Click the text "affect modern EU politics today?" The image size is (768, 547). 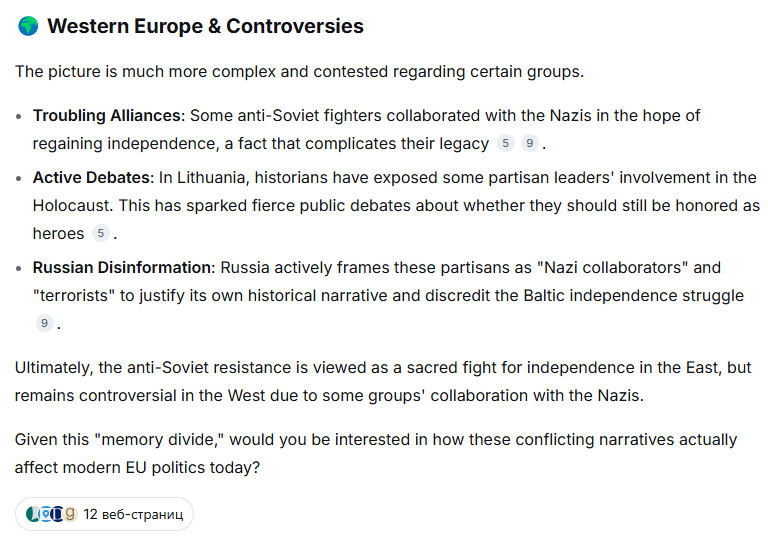coord(137,468)
